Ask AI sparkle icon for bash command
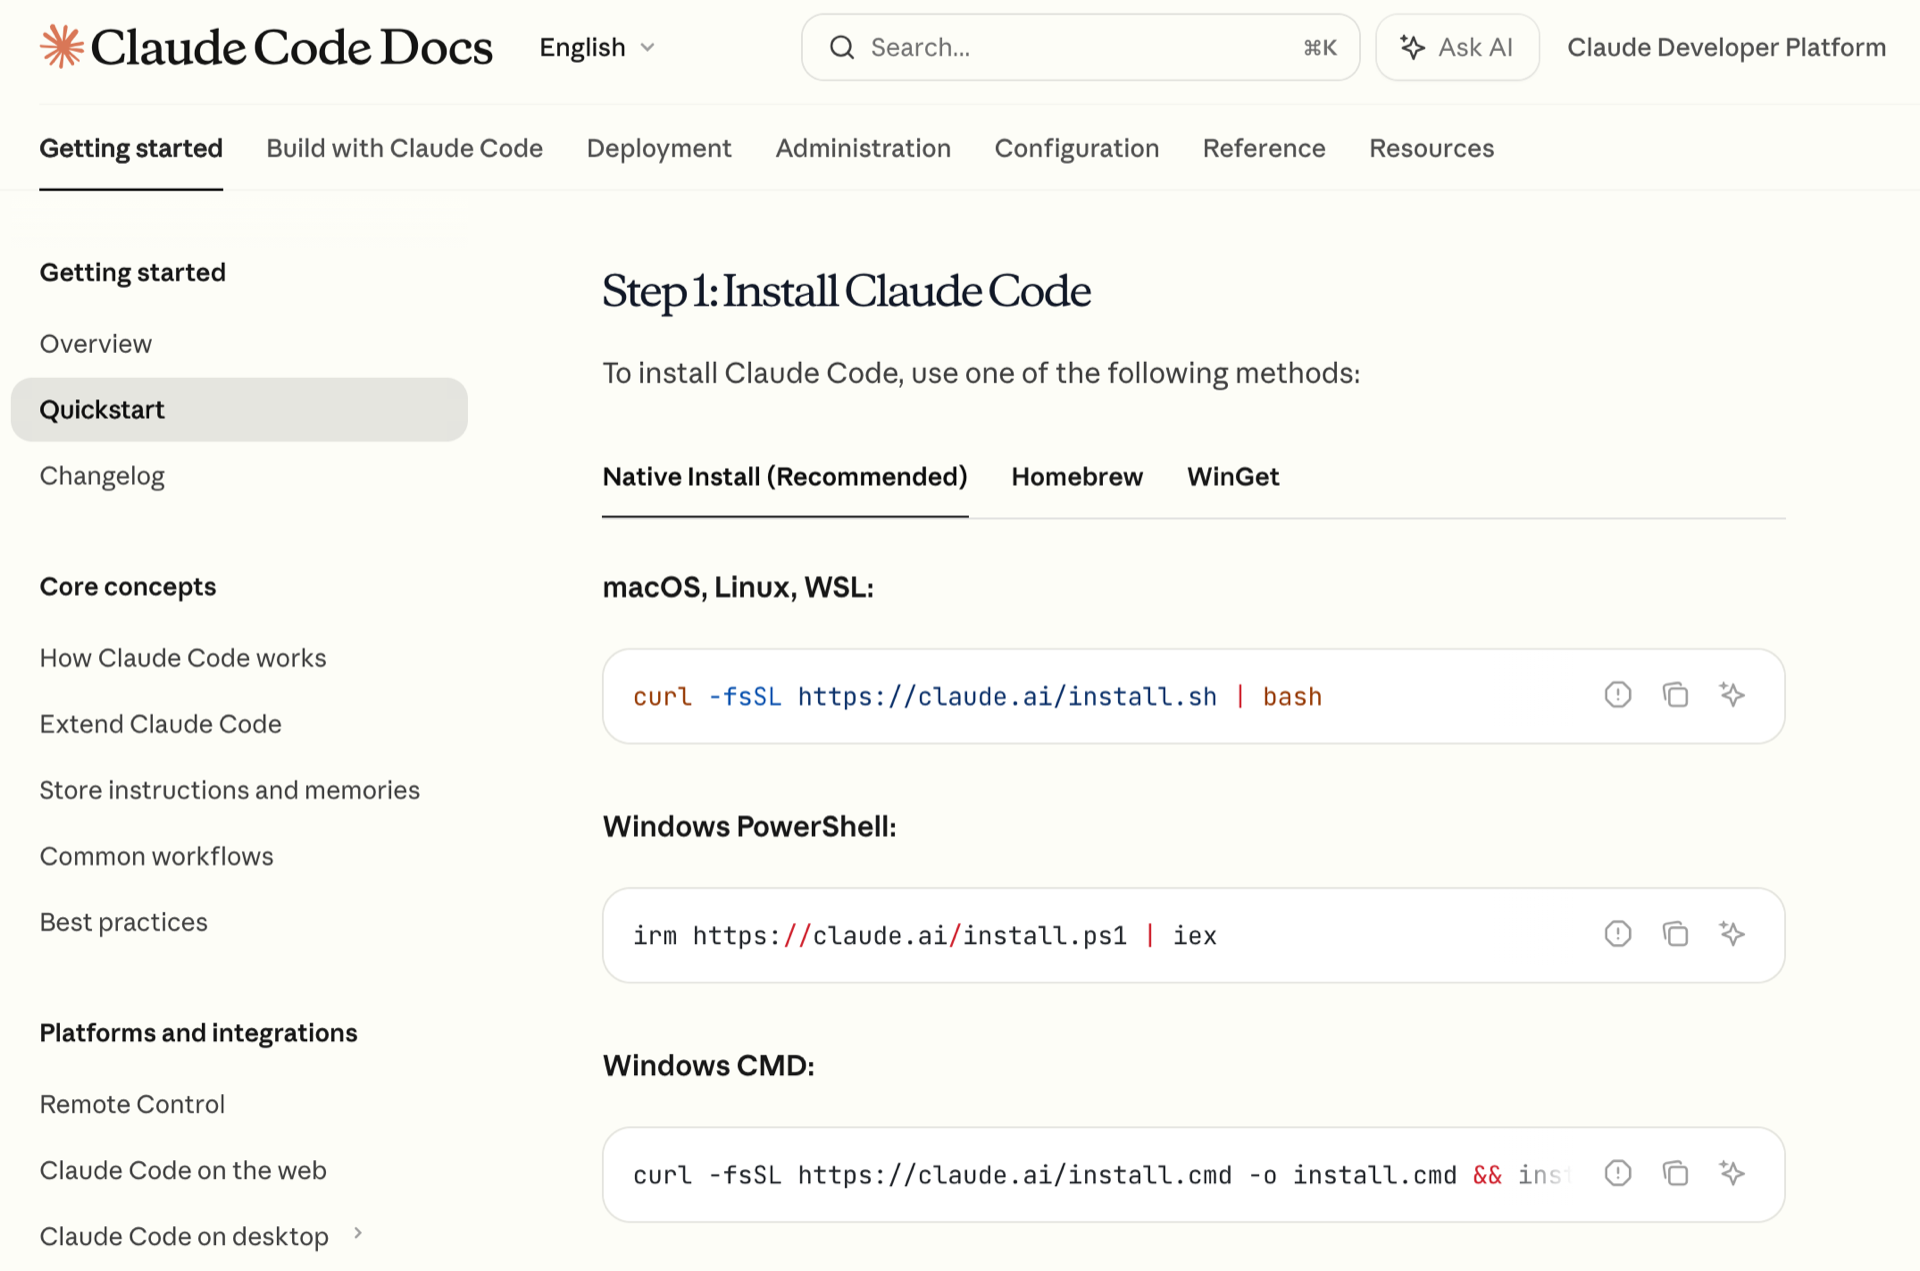The width and height of the screenshot is (1920, 1271). [x=1732, y=695]
